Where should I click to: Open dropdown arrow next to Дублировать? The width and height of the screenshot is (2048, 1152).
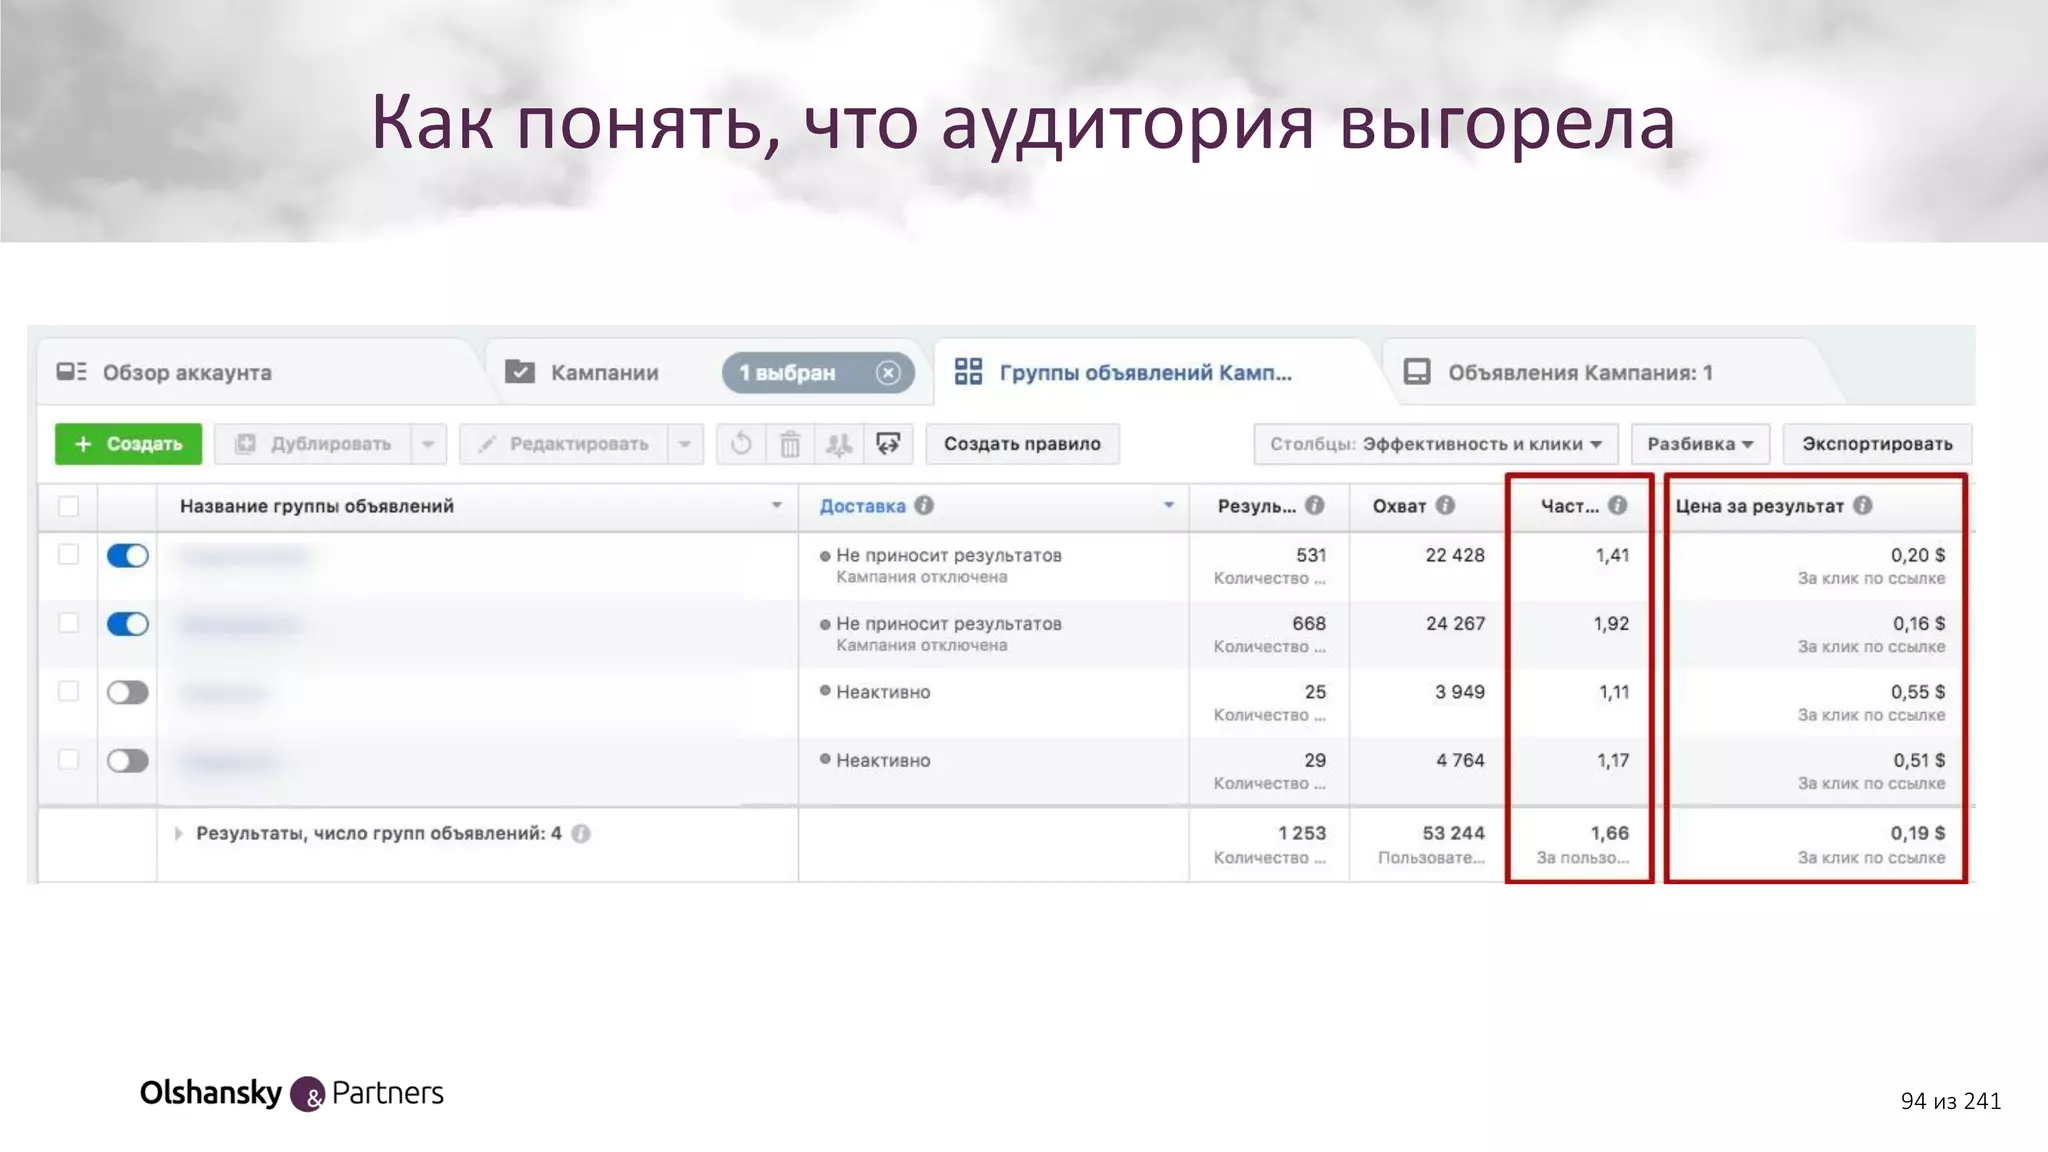(x=428, y=444)
